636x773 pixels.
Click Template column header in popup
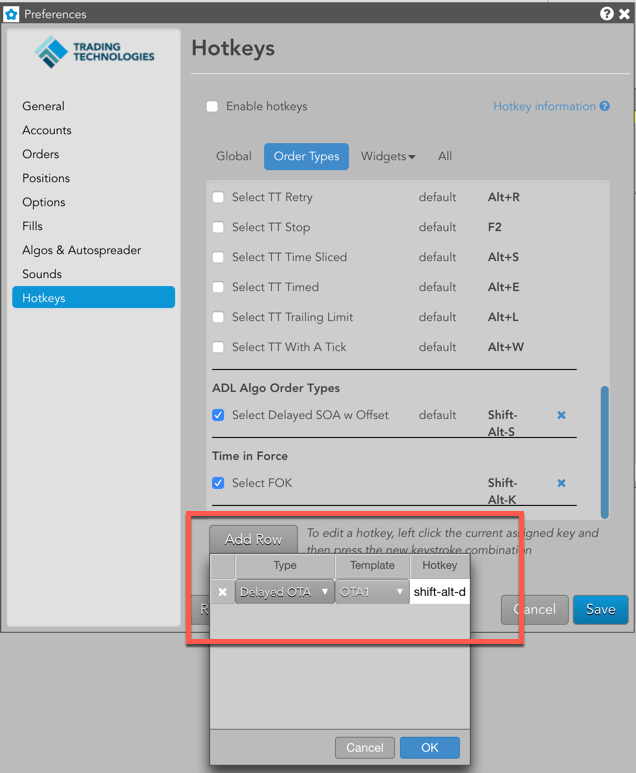(x=372, y=565)
